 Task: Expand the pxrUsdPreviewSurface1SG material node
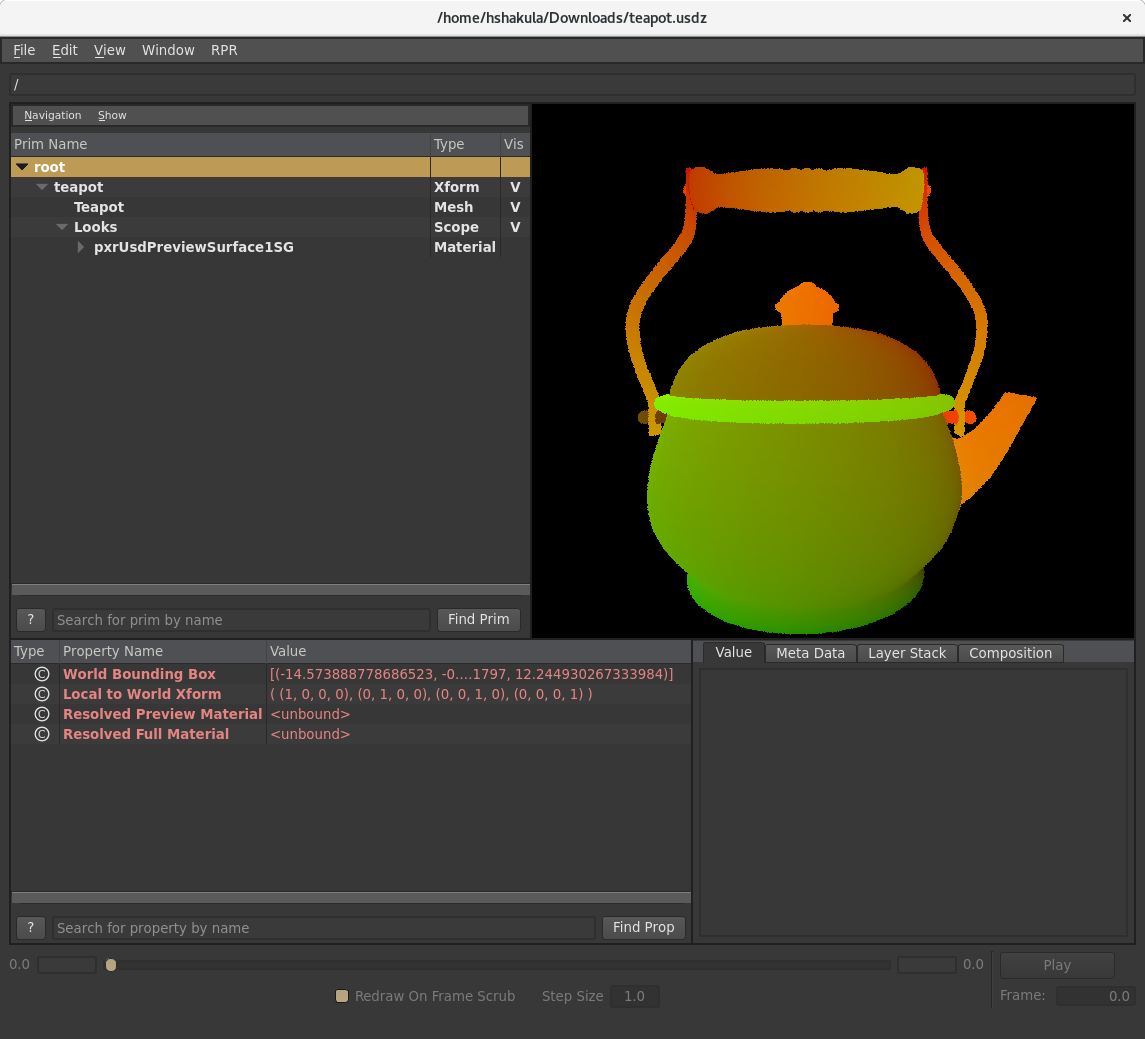[x=81, y=248]
